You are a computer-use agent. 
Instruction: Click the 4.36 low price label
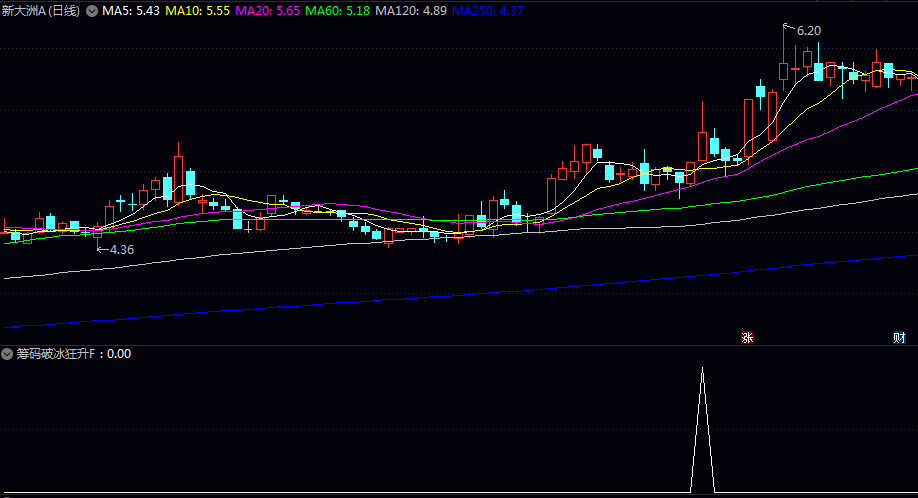[122, 250]
